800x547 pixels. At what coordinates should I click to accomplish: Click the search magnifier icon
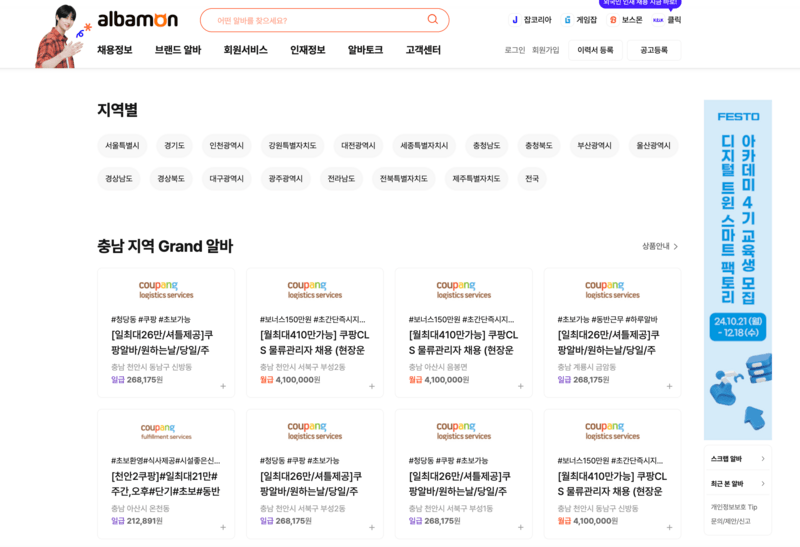click(x=433, y=19)
